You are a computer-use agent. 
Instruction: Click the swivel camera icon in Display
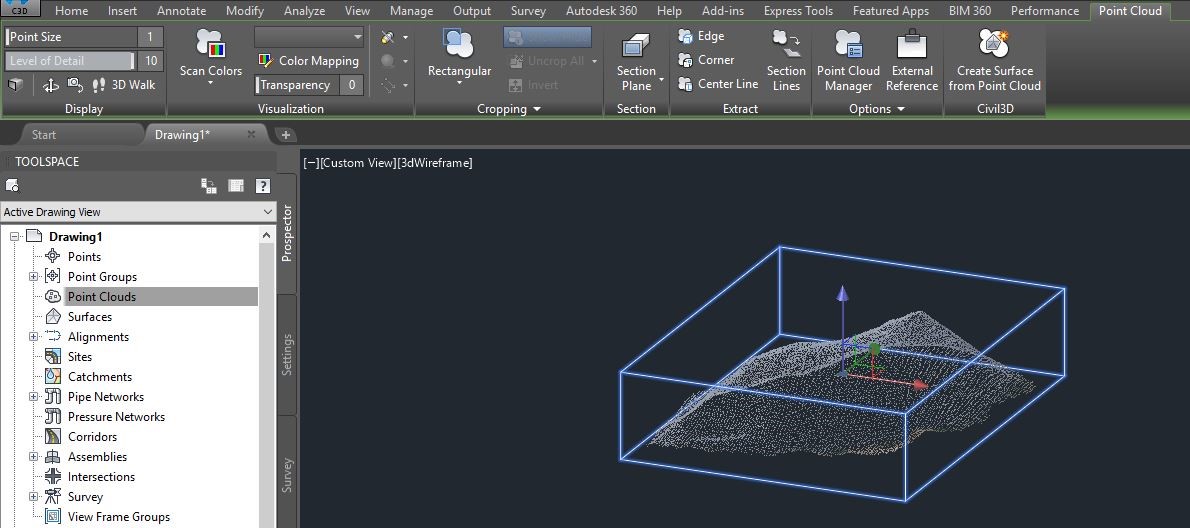tap(75, 85)
